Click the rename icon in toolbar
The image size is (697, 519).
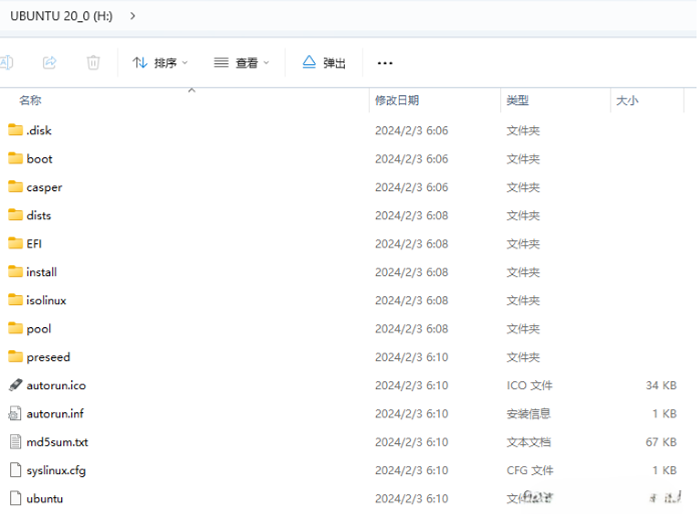coord(6,63)
